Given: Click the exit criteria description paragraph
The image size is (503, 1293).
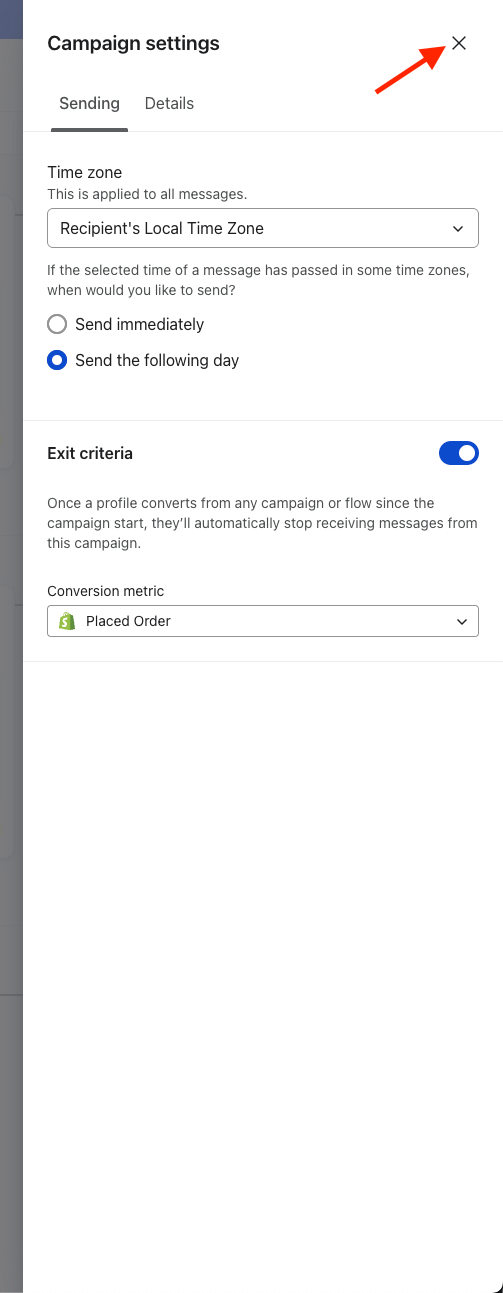Looking at the screenshot, I should pyautogui.click(x=262, y=523).
